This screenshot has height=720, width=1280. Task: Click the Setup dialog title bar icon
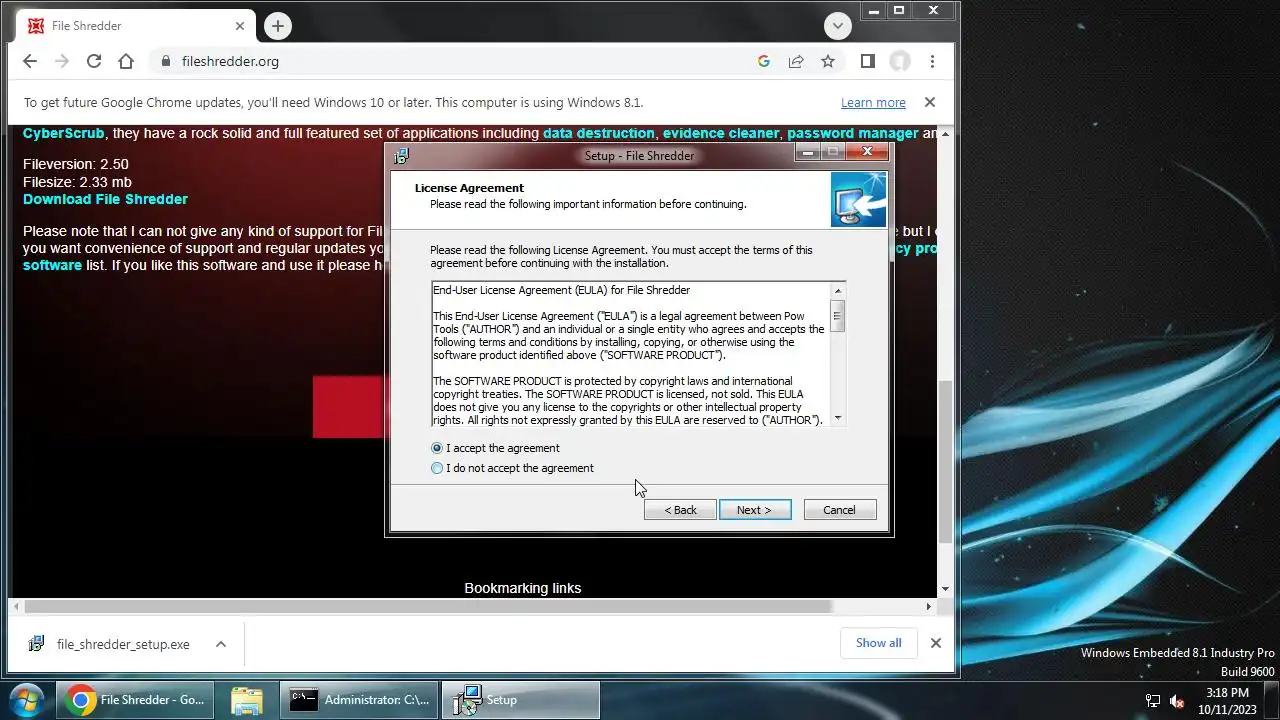402,155
